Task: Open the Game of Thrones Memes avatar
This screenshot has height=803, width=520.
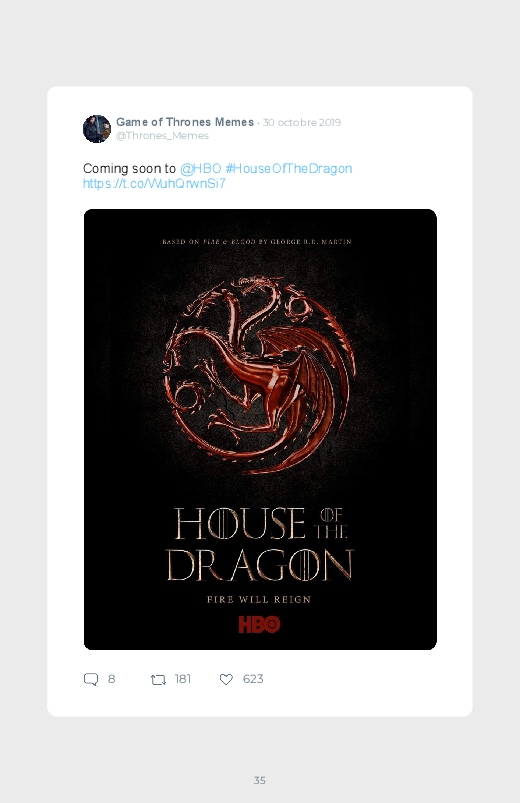Action: (97, 129)
